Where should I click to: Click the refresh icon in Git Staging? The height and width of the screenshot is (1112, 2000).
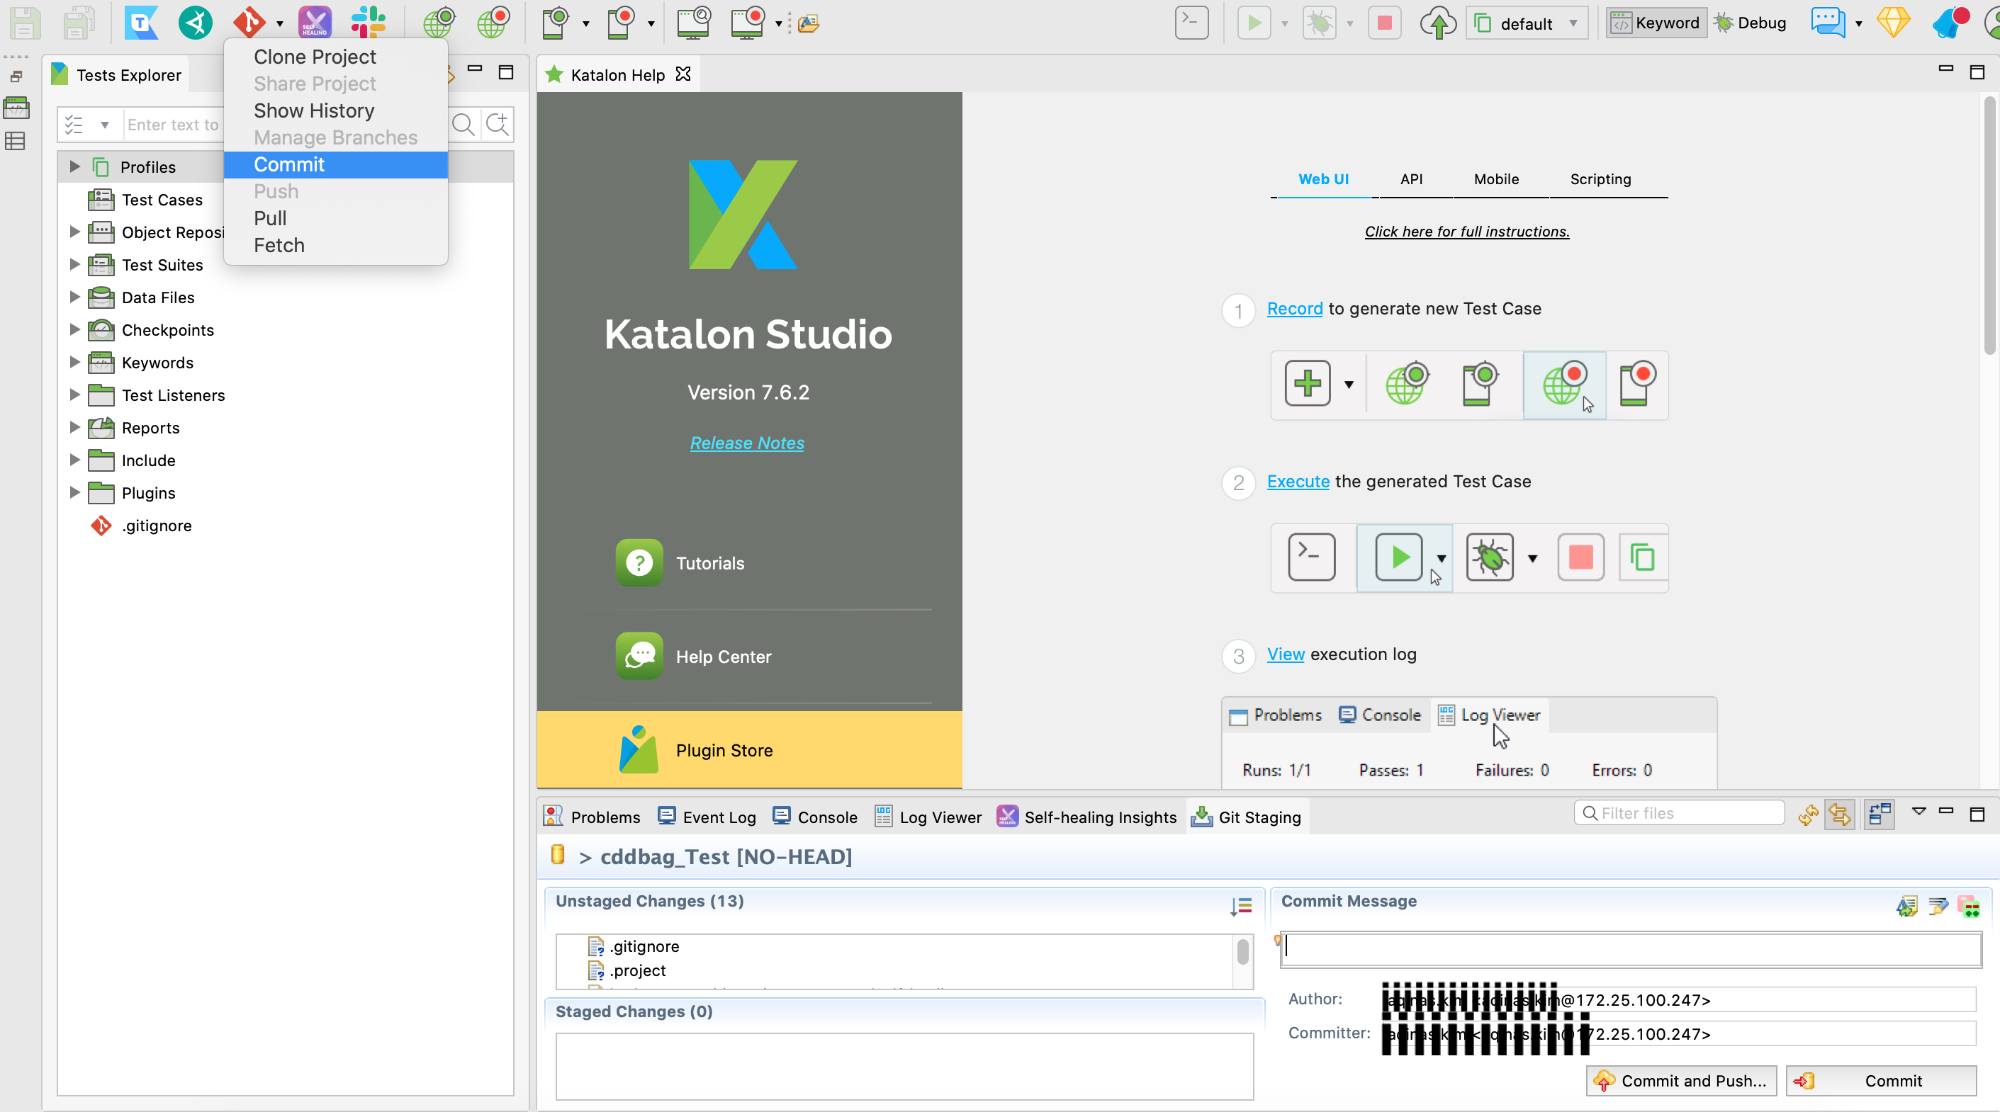point(1808,815)
